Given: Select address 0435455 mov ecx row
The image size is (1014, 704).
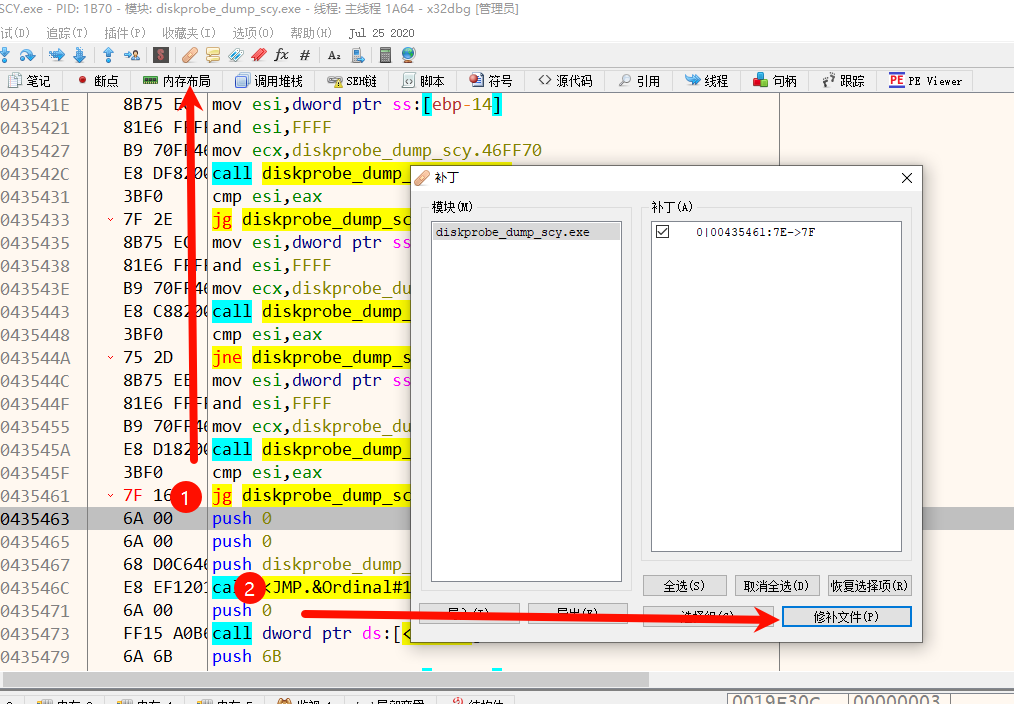Looking at the screenshot, I should coord(35,427).
